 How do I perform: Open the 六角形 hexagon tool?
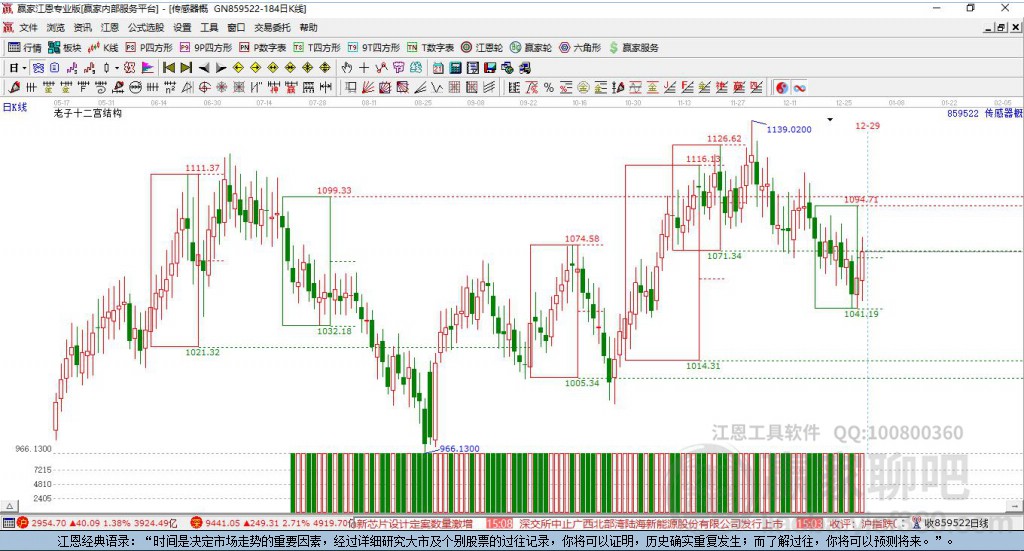tap(580, 48)
